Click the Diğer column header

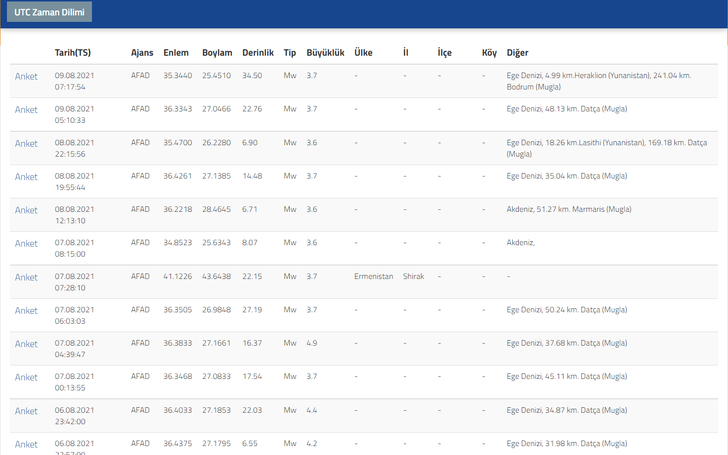point(518,52)
